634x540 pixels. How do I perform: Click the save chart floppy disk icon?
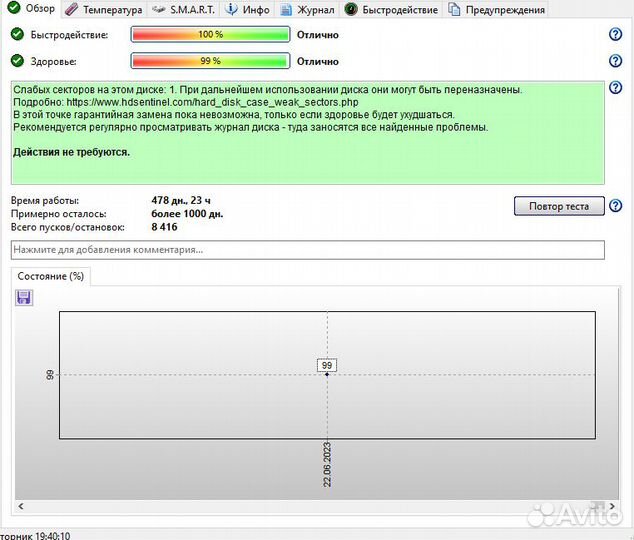[24, 297]
